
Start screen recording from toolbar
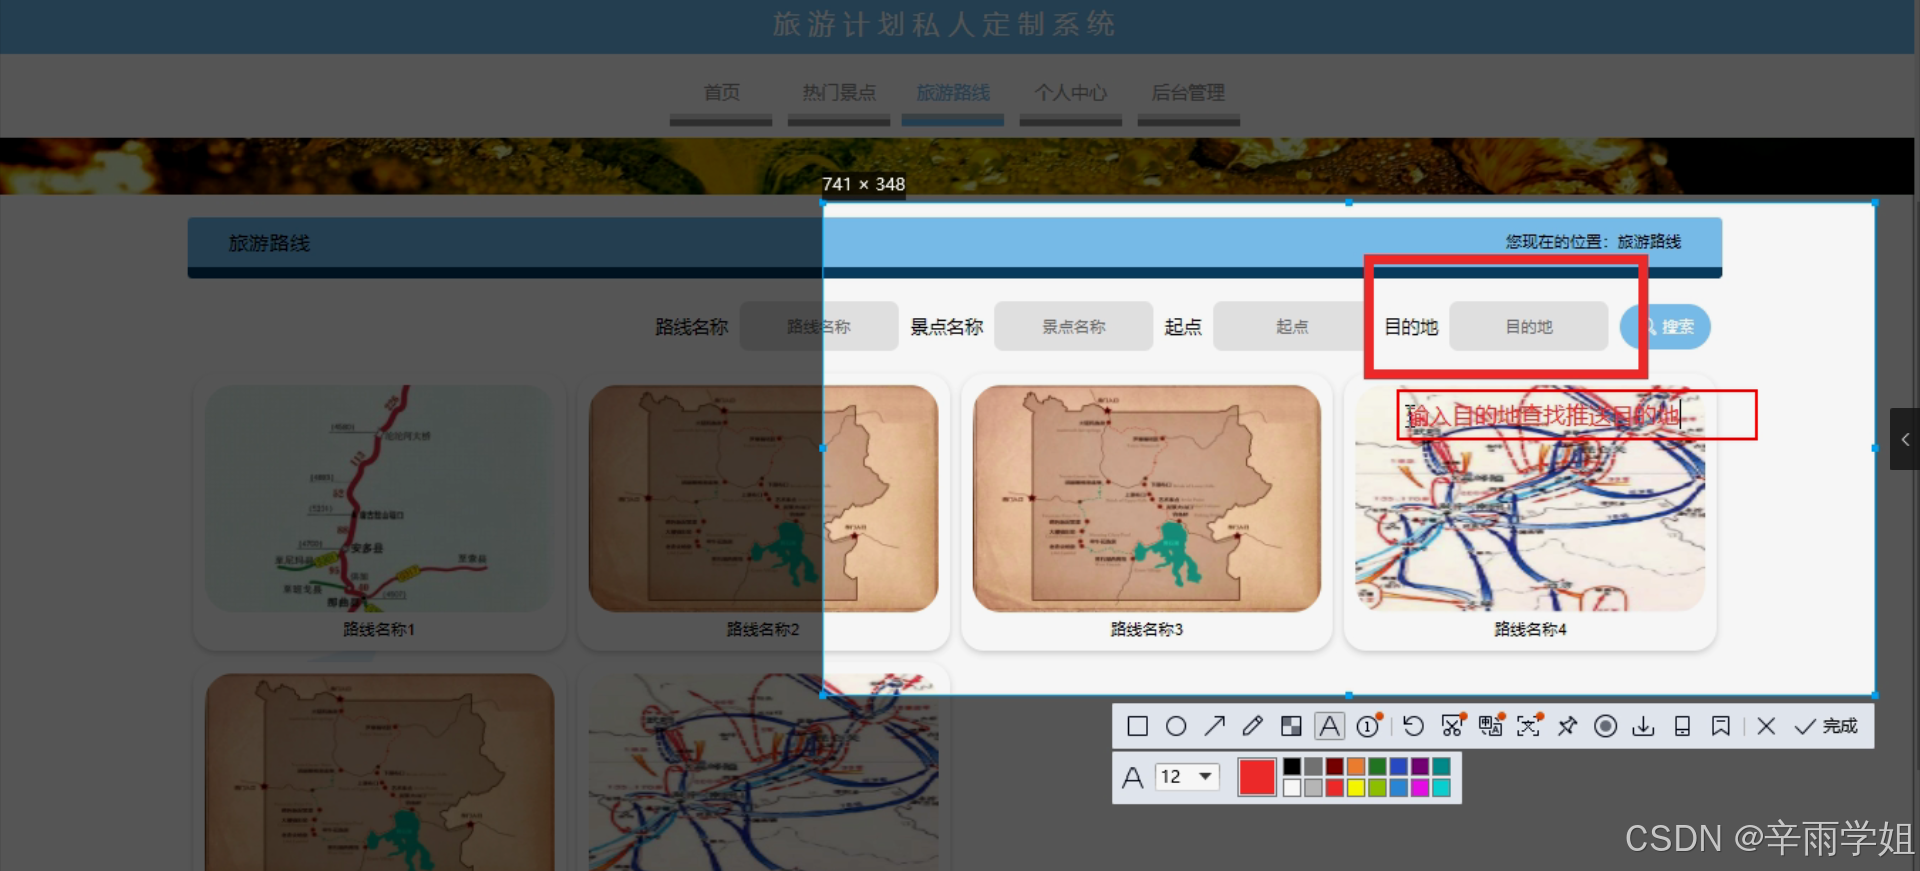tap(1605, 726)
